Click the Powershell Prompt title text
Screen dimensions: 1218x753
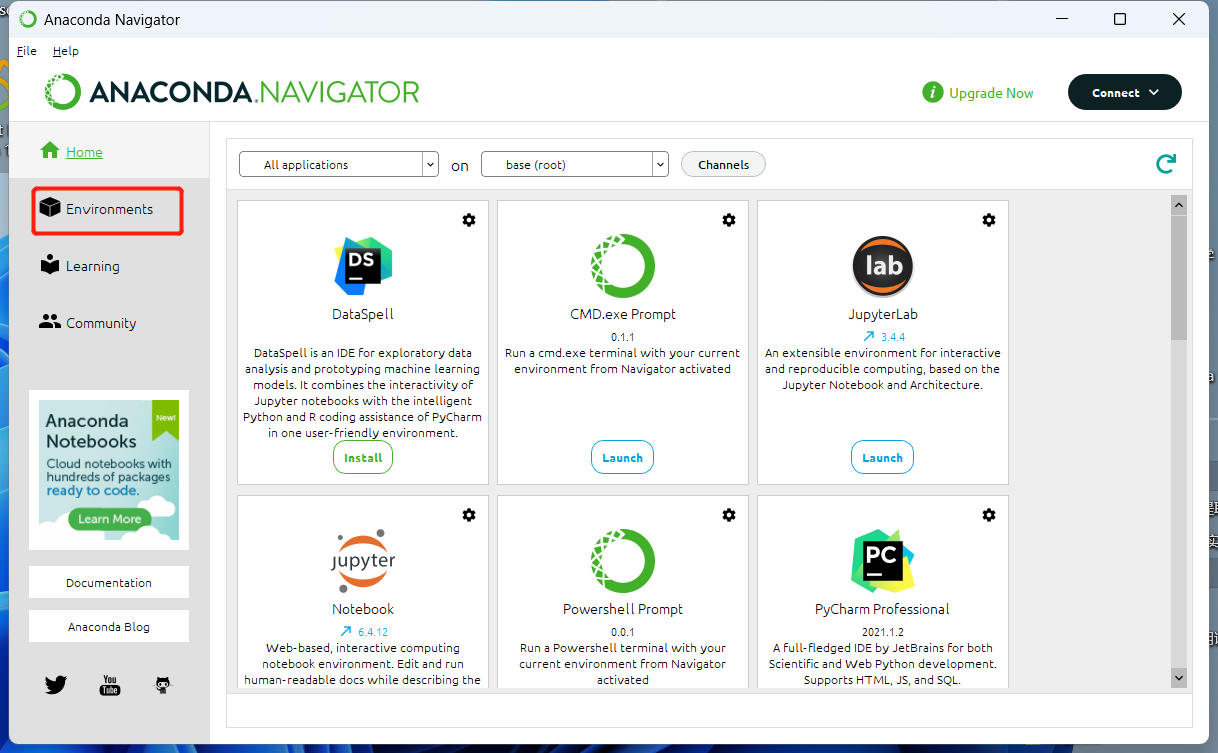tap(623, 609)
